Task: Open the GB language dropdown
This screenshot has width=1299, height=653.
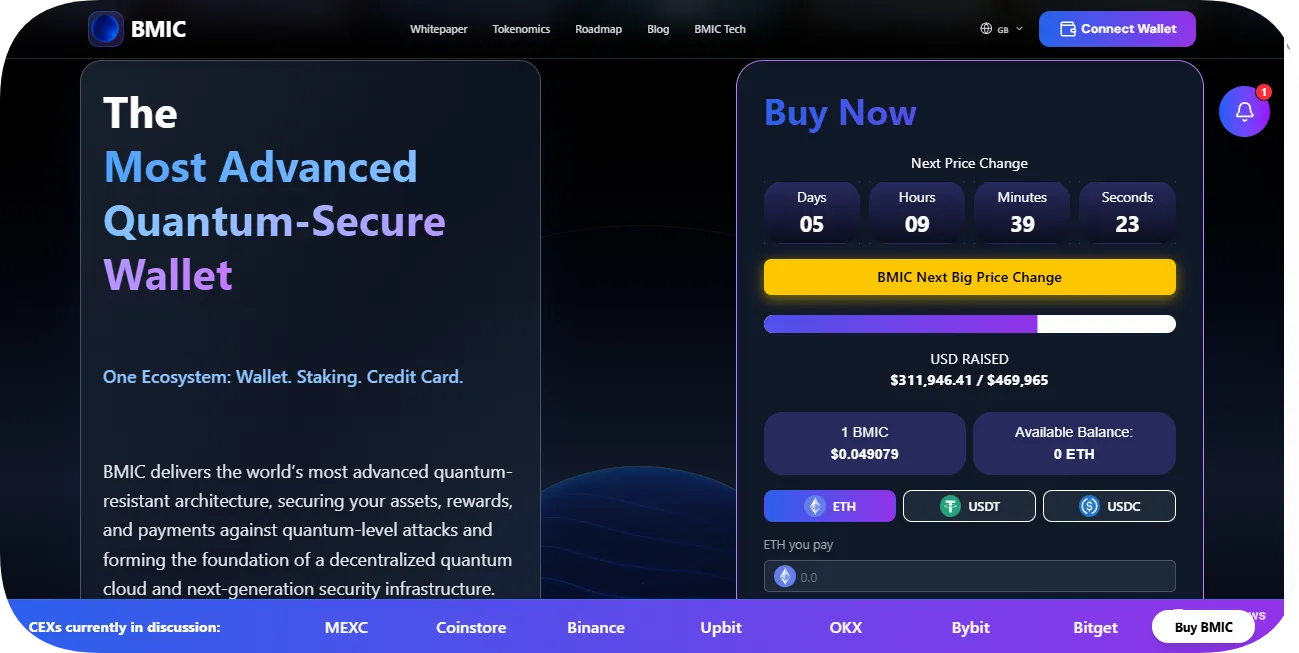Action: pos(1002,29)
